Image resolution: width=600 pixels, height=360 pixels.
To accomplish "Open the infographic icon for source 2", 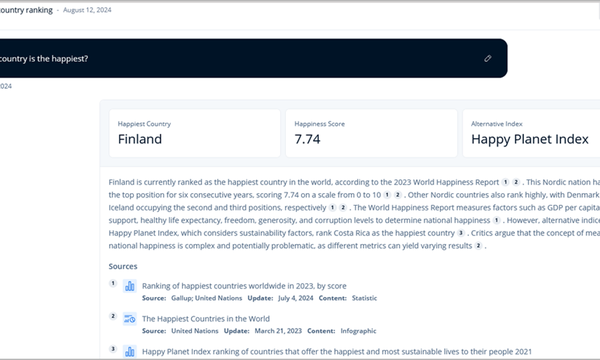I will click(130, 319).
